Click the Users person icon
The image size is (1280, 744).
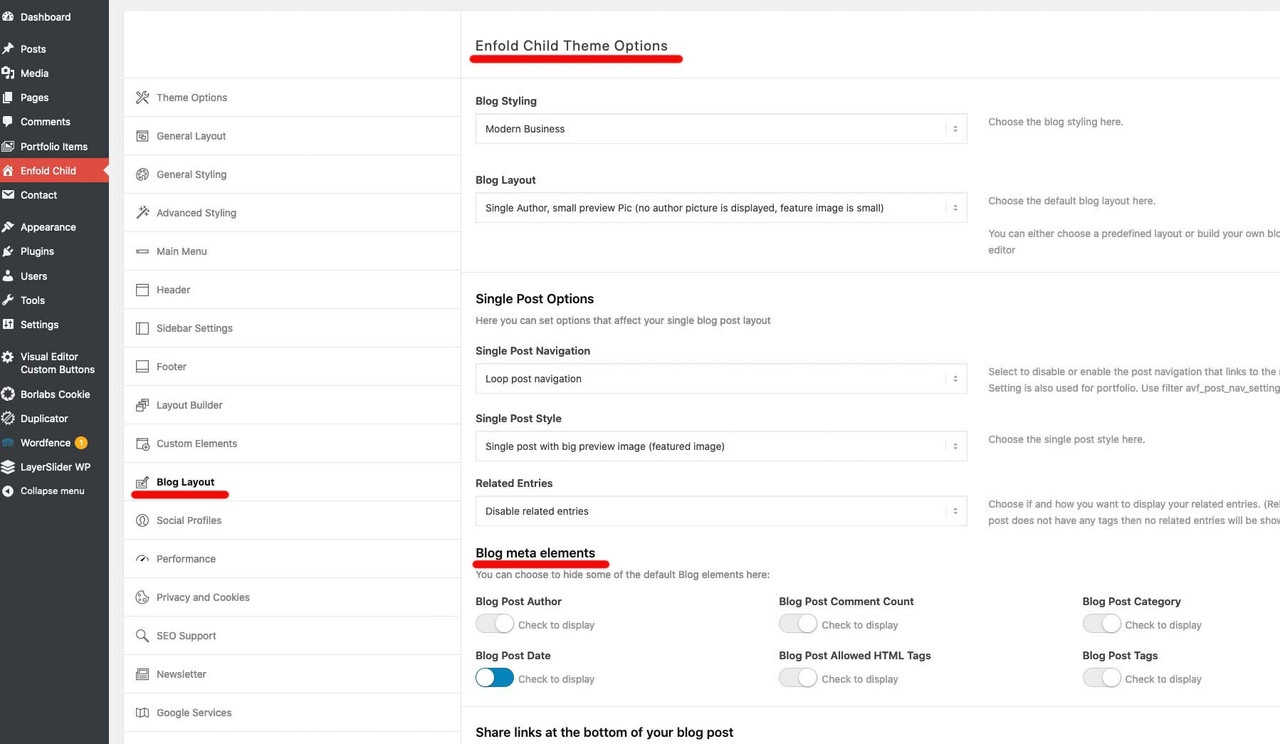[x=8, y=276]
